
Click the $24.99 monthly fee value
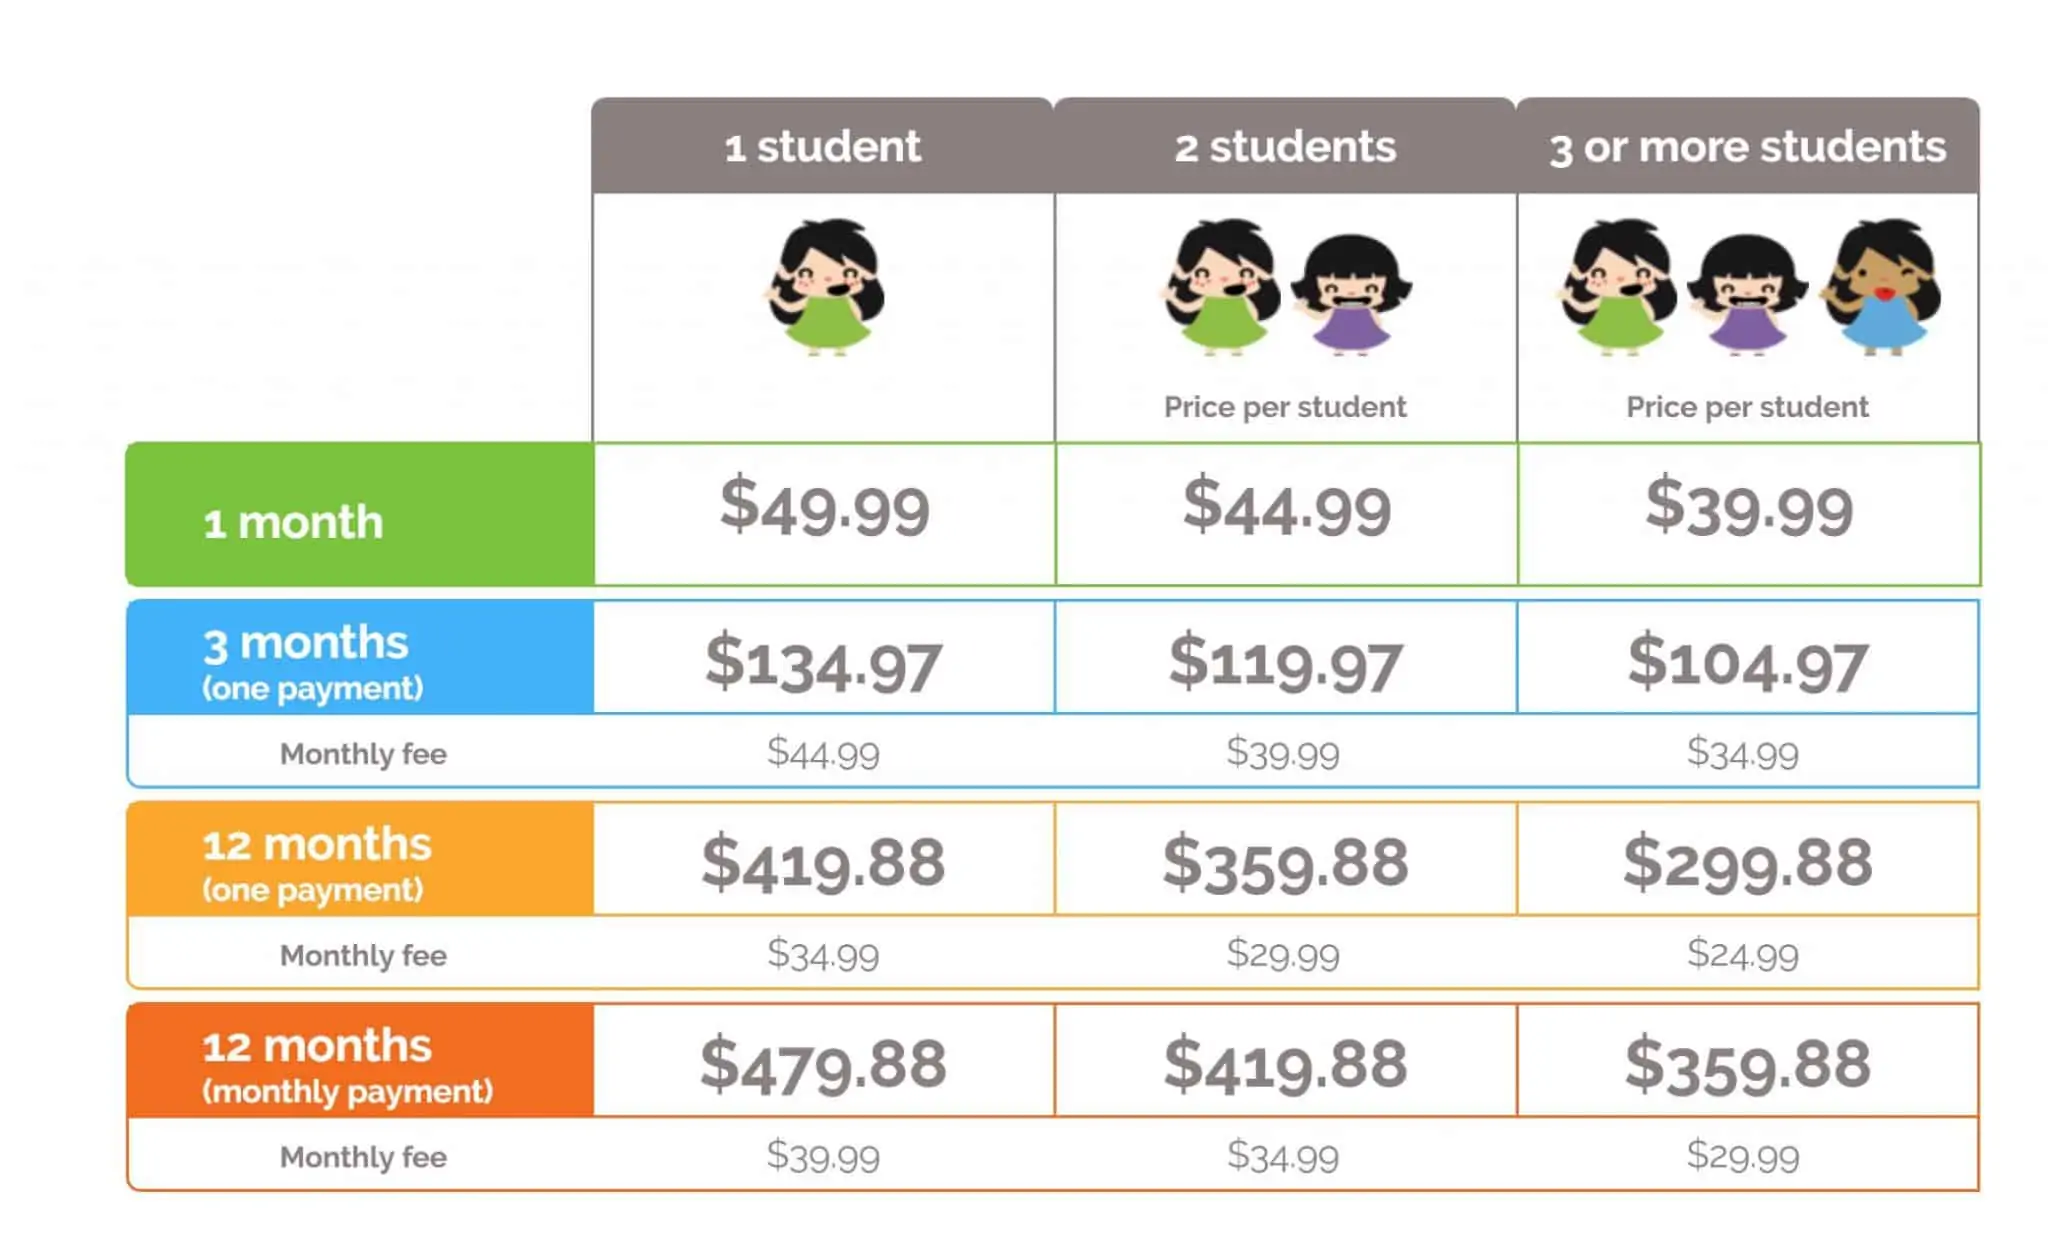[x=1742, y=954]
